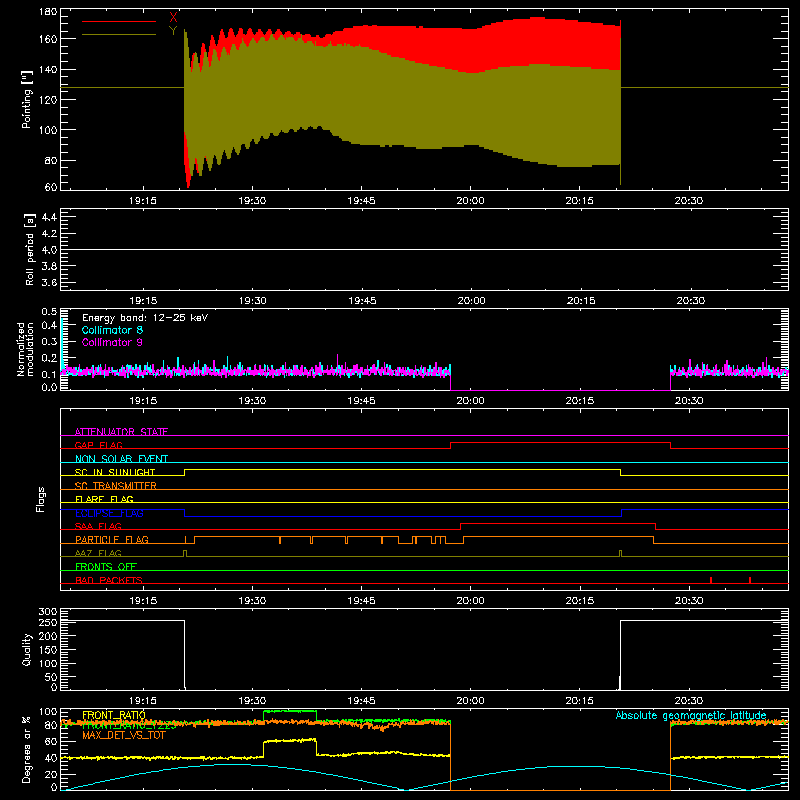The width and height of the screenshot is (800, 800).
Task: Click the red X legend label
Action: tap(173, 18)
